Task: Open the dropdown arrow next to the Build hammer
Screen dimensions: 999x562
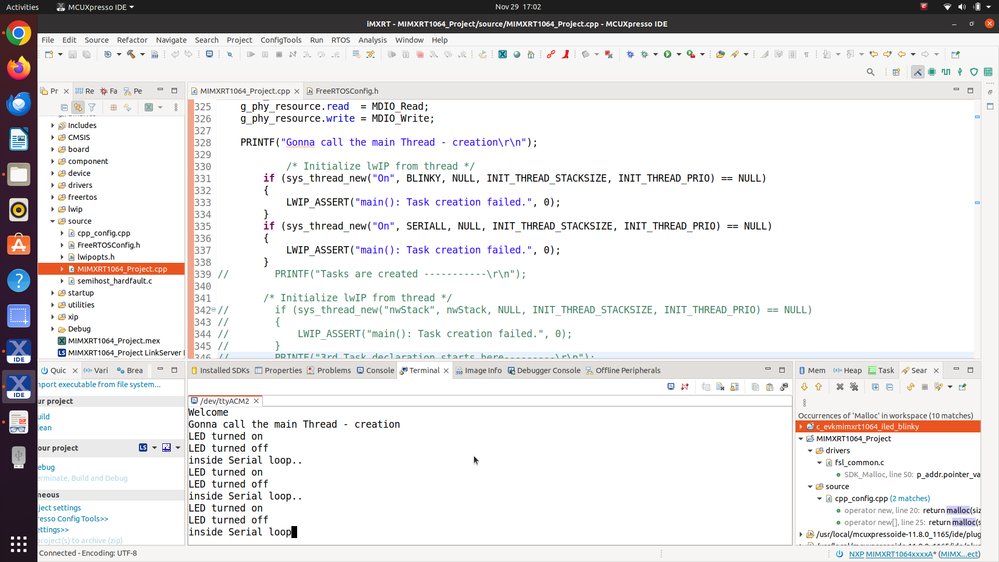Action: (x=142, y=55)
